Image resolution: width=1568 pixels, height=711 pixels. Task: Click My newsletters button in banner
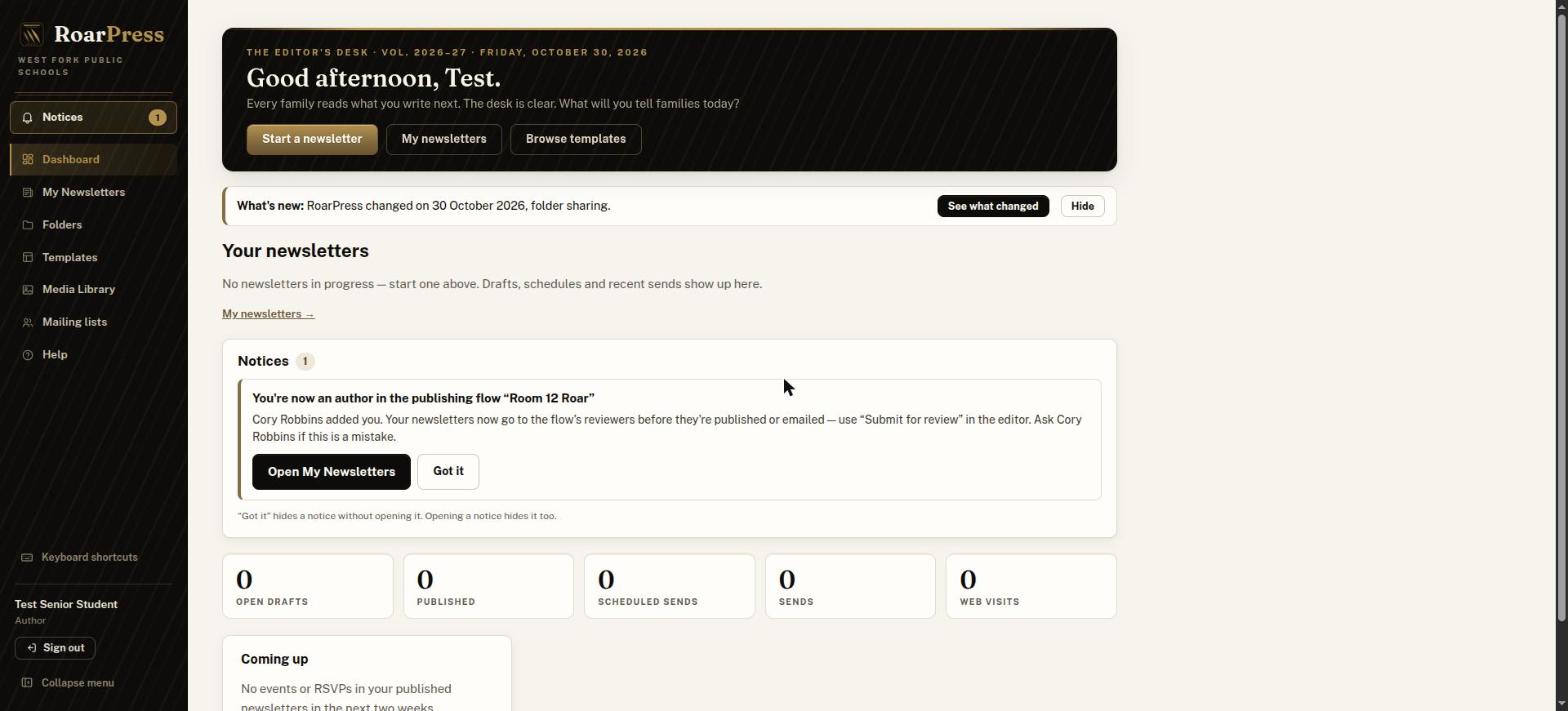[x=444, y=139]
